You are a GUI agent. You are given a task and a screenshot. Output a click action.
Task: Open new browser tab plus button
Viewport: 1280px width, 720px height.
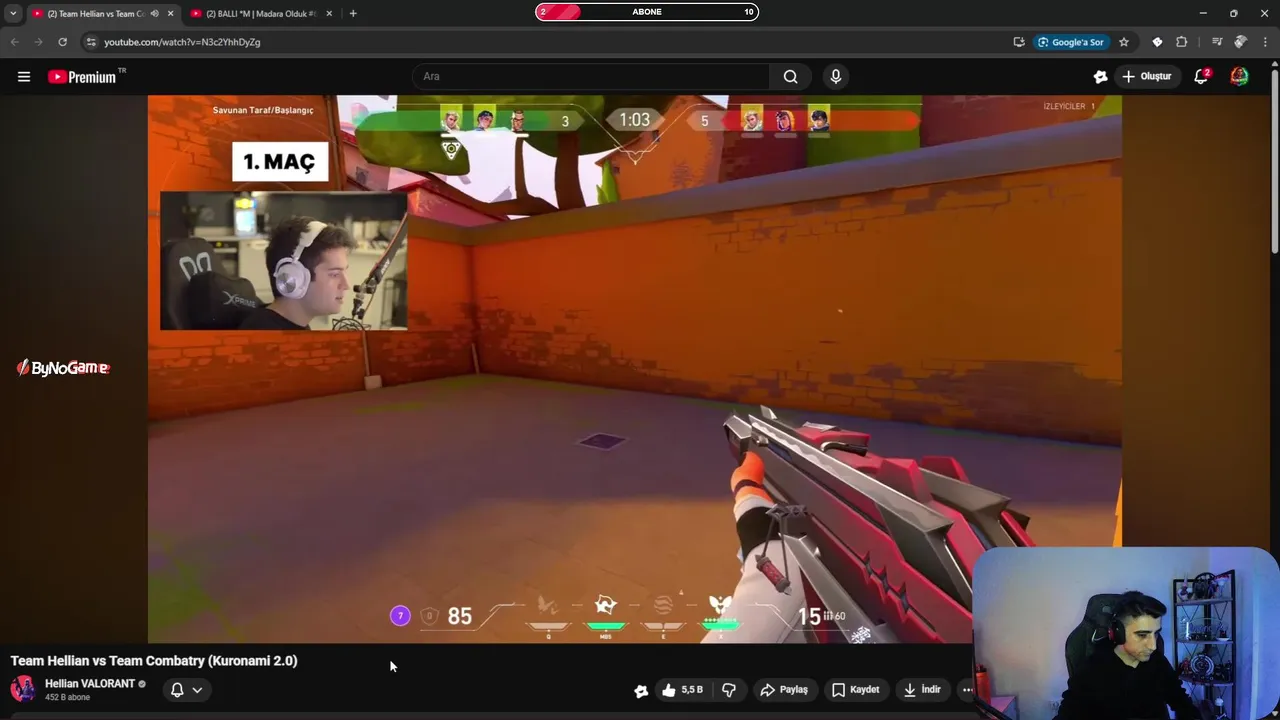(353, 13)
